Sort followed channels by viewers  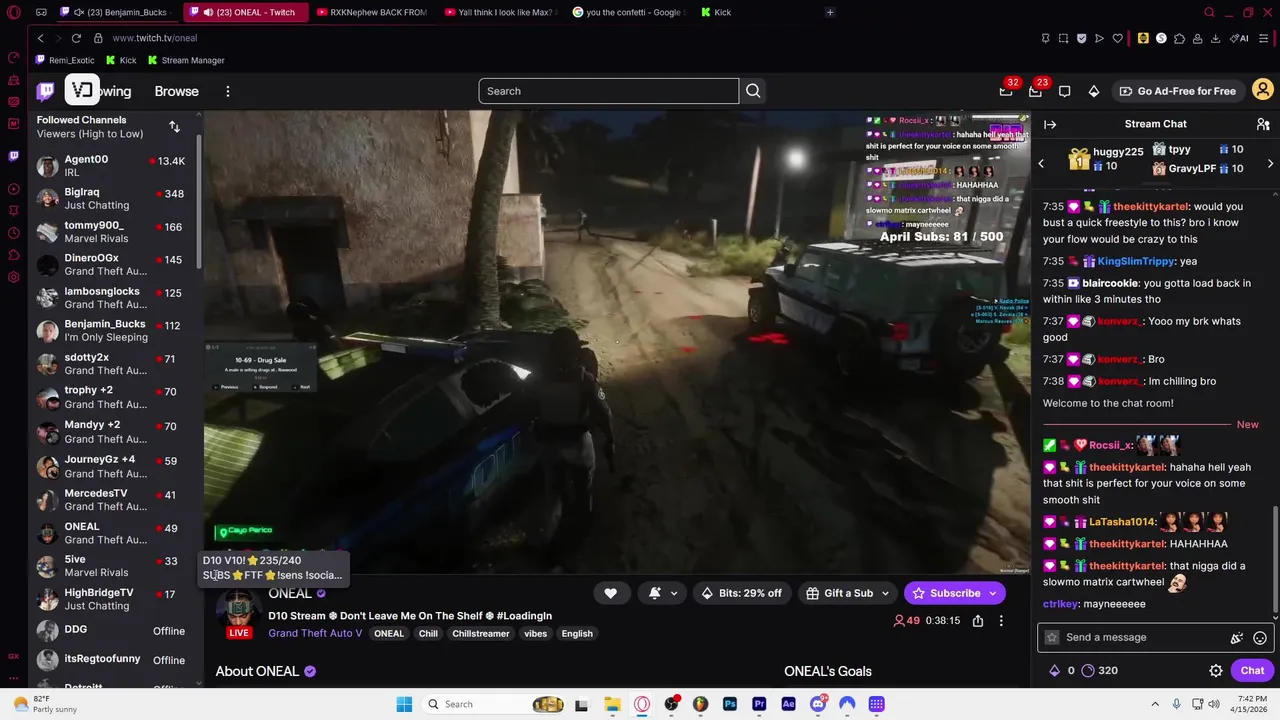point(175,127)
